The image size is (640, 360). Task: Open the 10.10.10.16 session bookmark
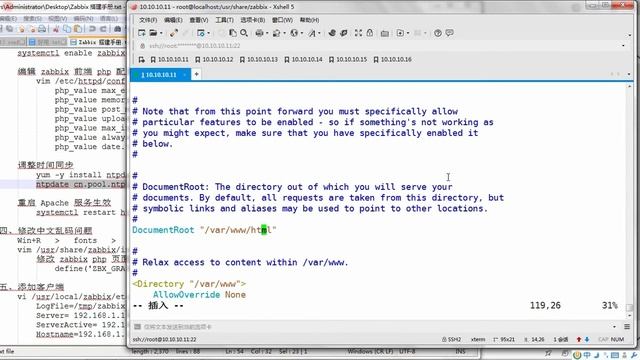tap(392, 60)
